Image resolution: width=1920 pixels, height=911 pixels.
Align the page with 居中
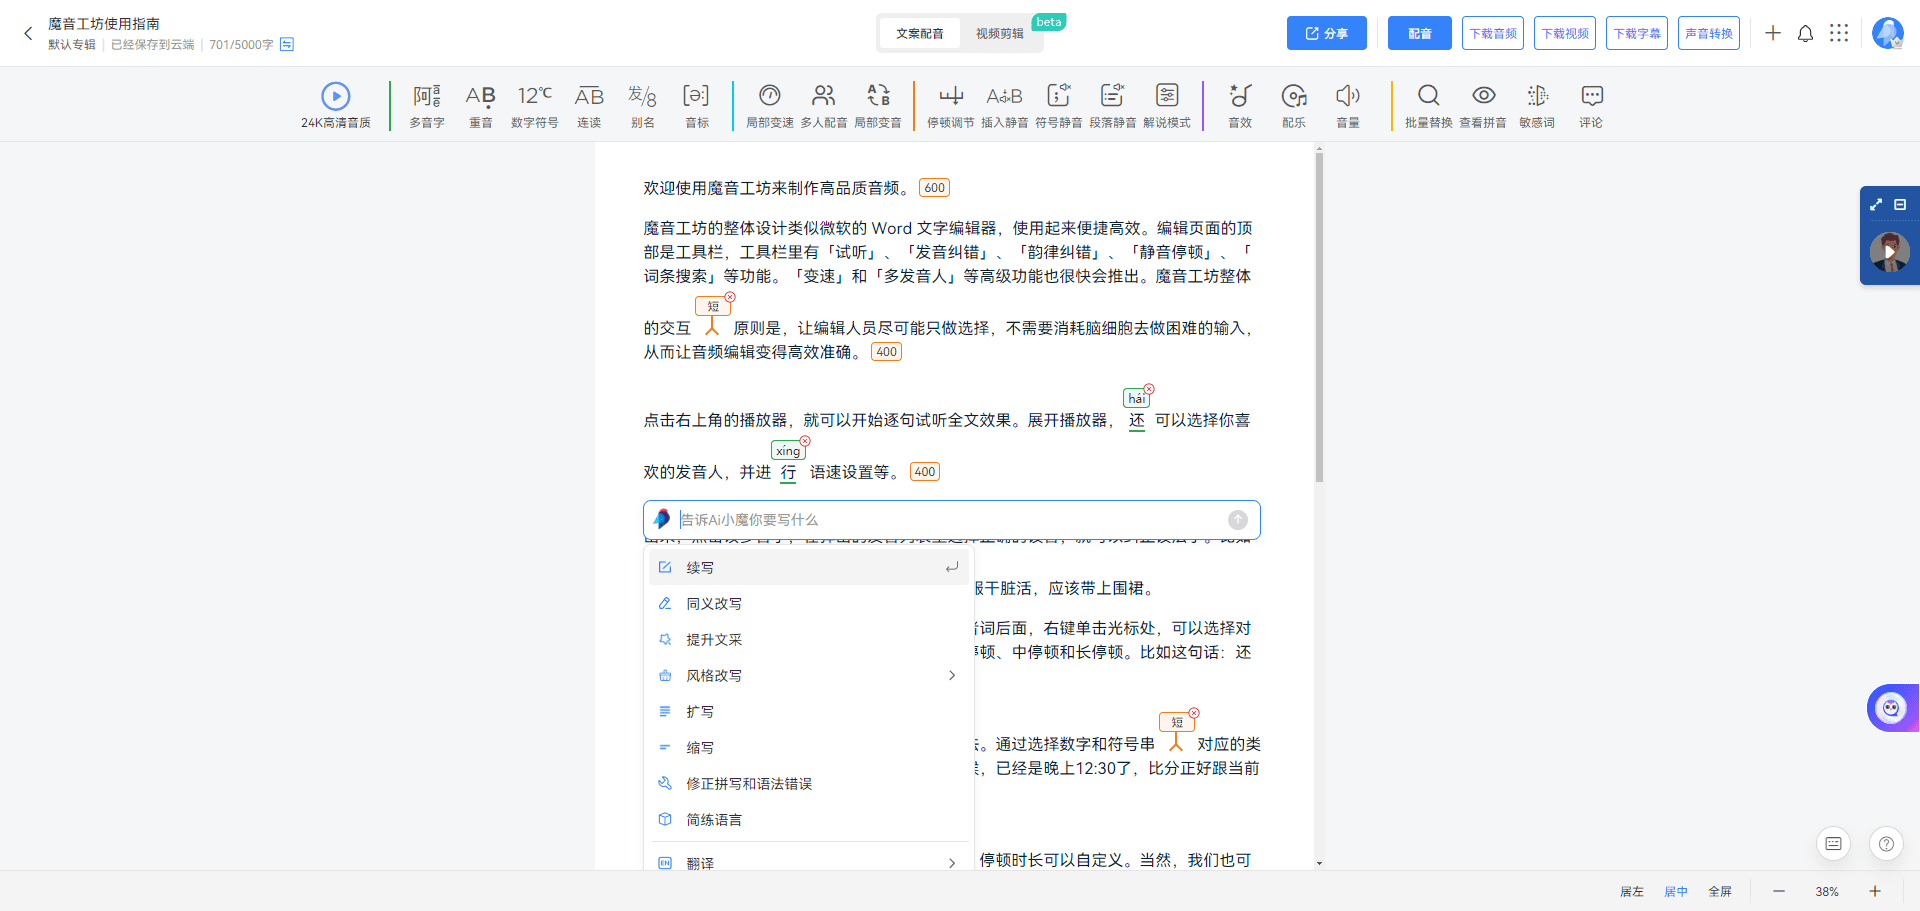1676,891
